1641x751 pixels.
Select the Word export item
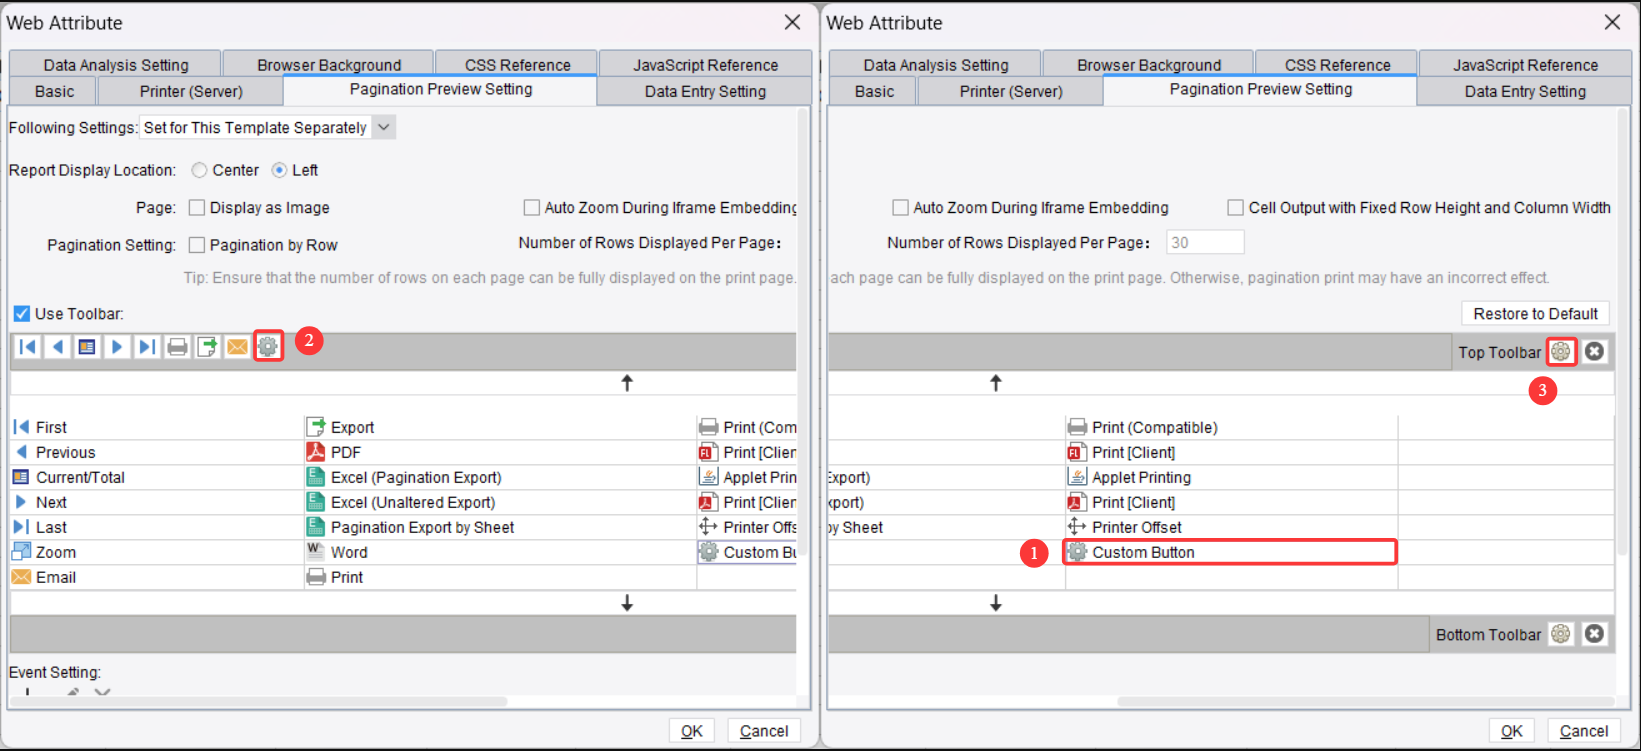point(500,552)
